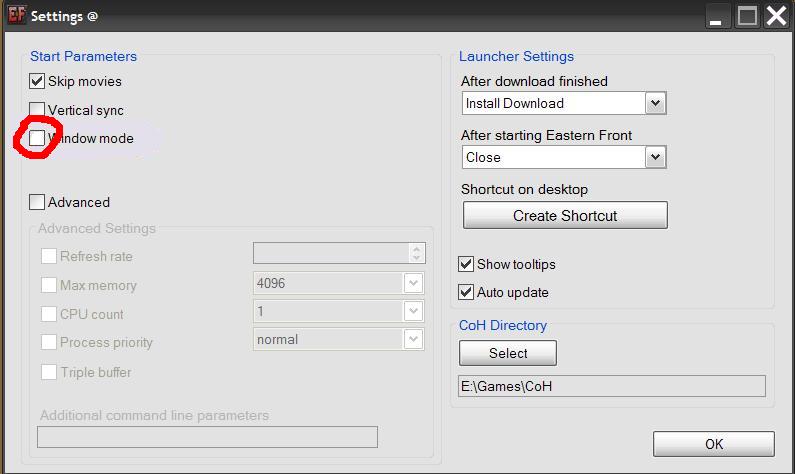
Task: Expand the CPU count dropdown
Action: click(413, 311)
